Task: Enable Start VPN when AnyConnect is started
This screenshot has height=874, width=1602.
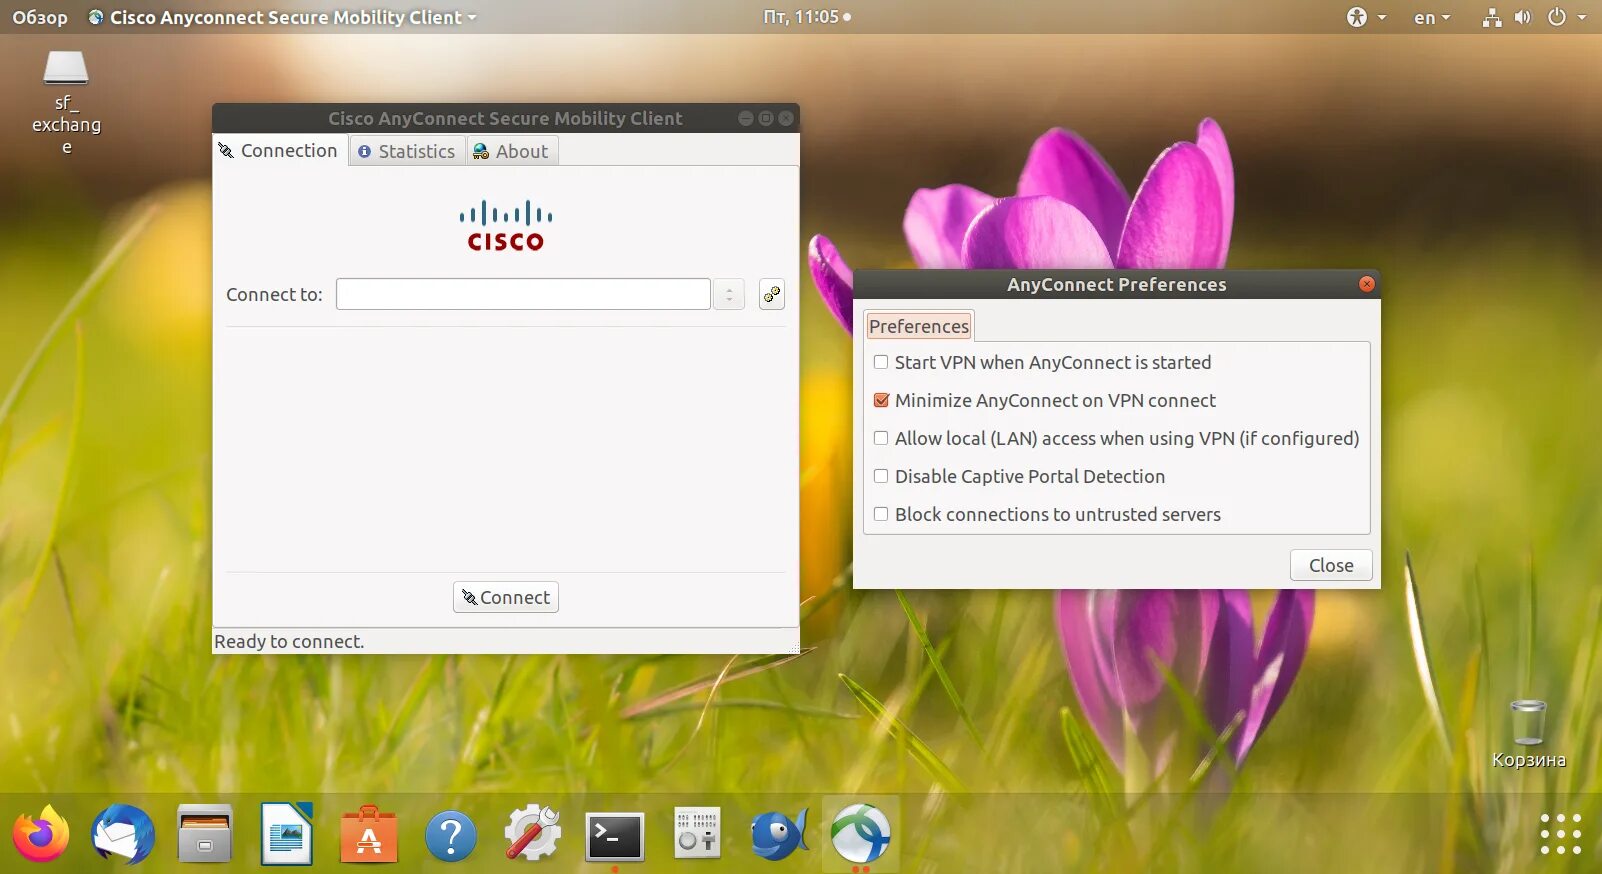Action: point(881,362)
